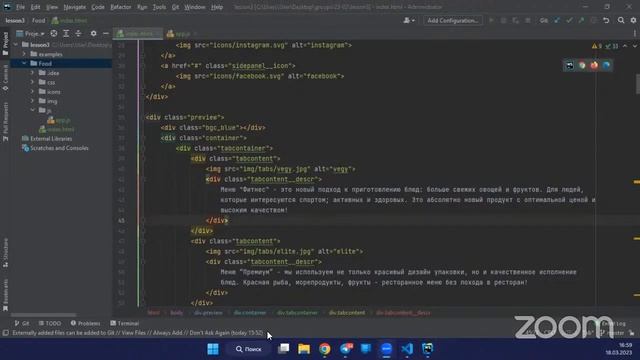Open the Git menu
Image resolution: width=640 pixels, height=360 pixels.
[175, 7]
